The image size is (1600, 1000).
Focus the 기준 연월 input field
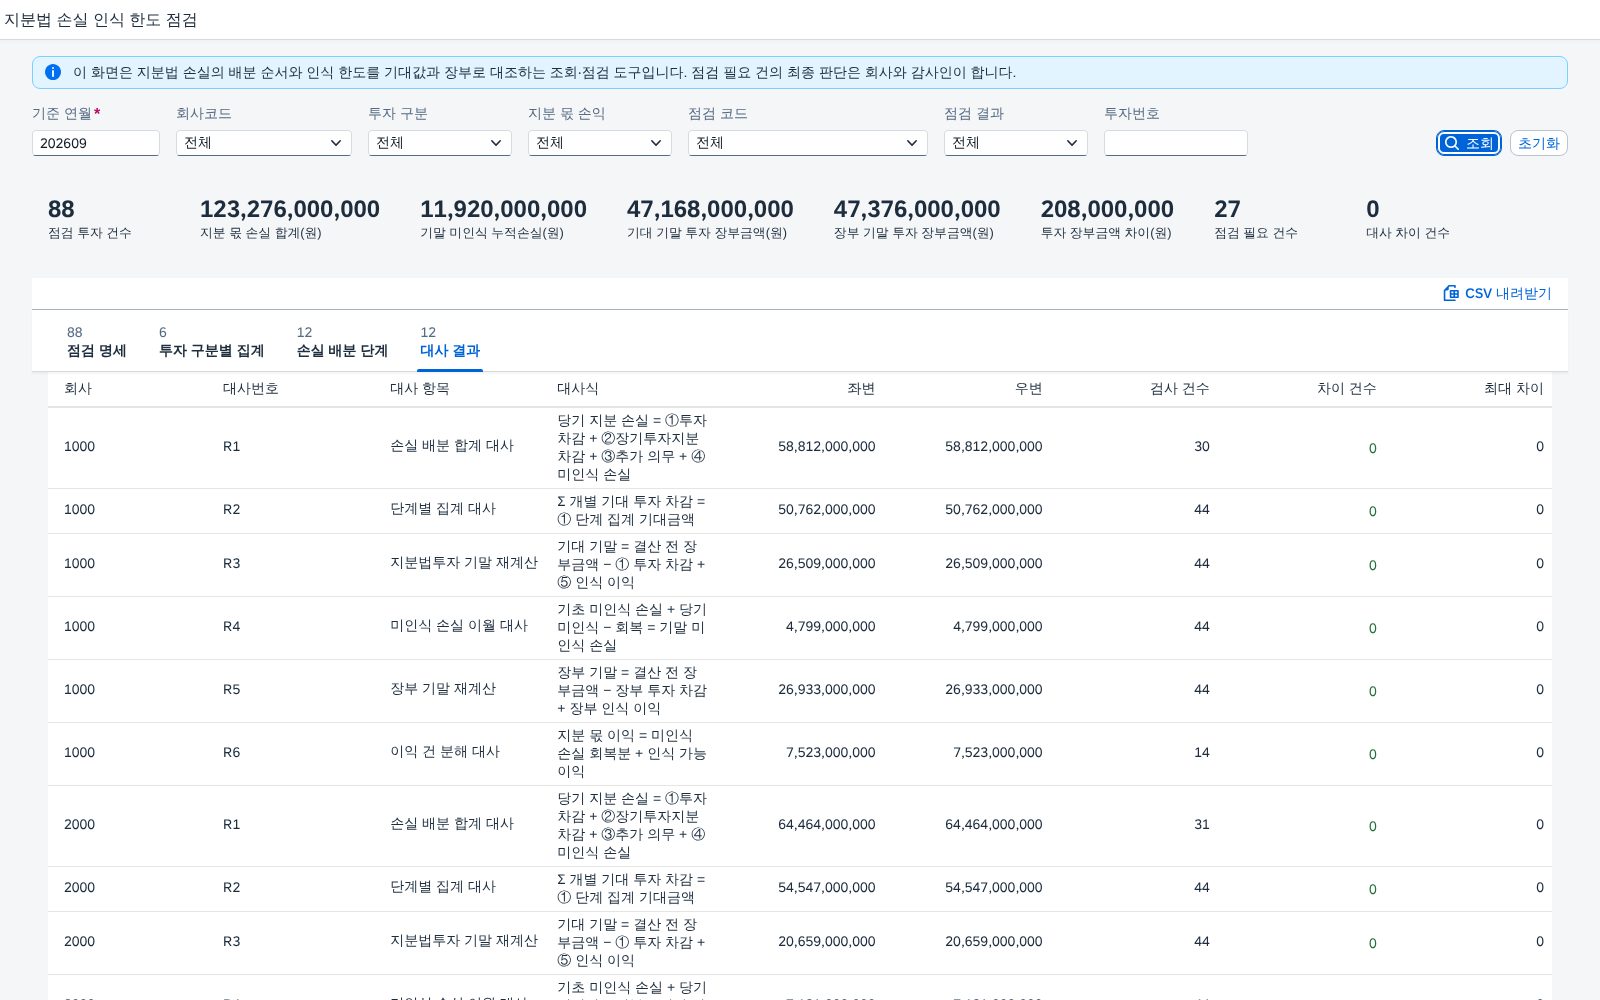[x=96, y=143]
